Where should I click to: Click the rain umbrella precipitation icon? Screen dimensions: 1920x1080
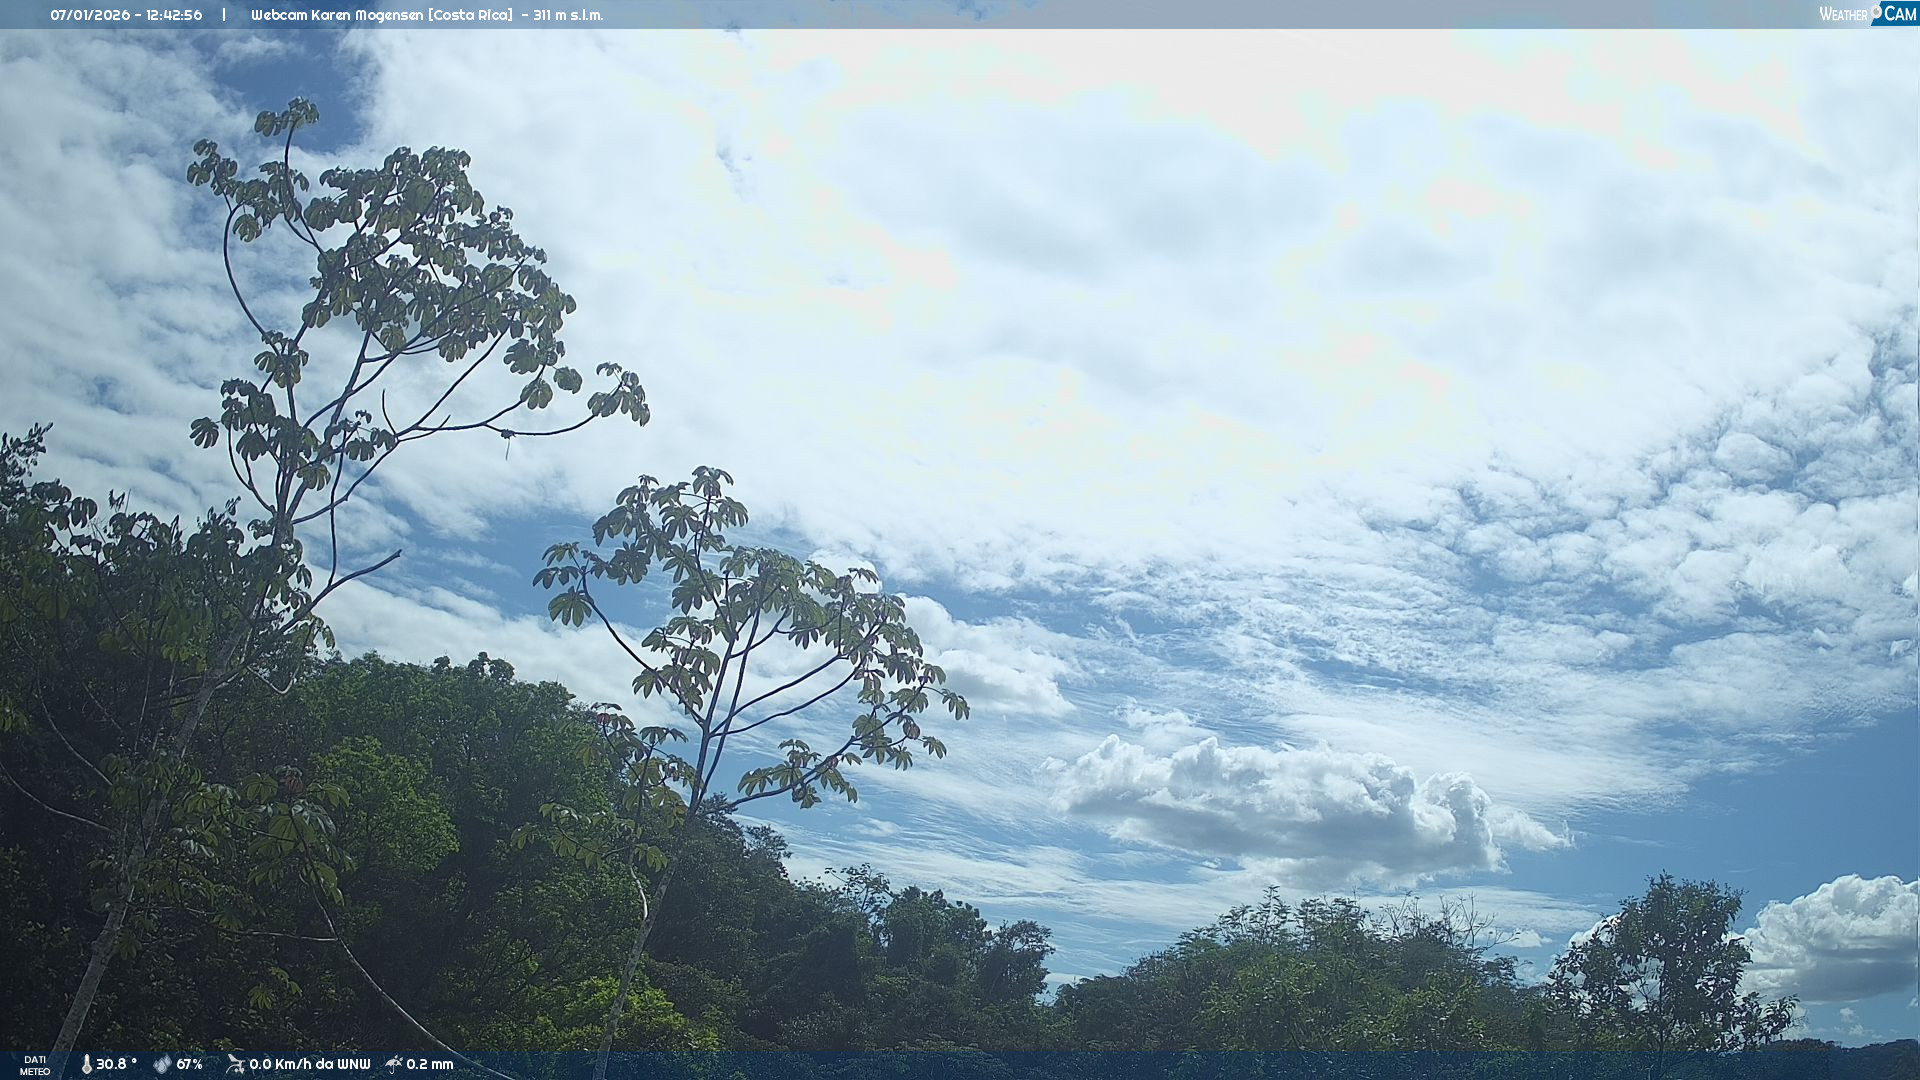394,1064
